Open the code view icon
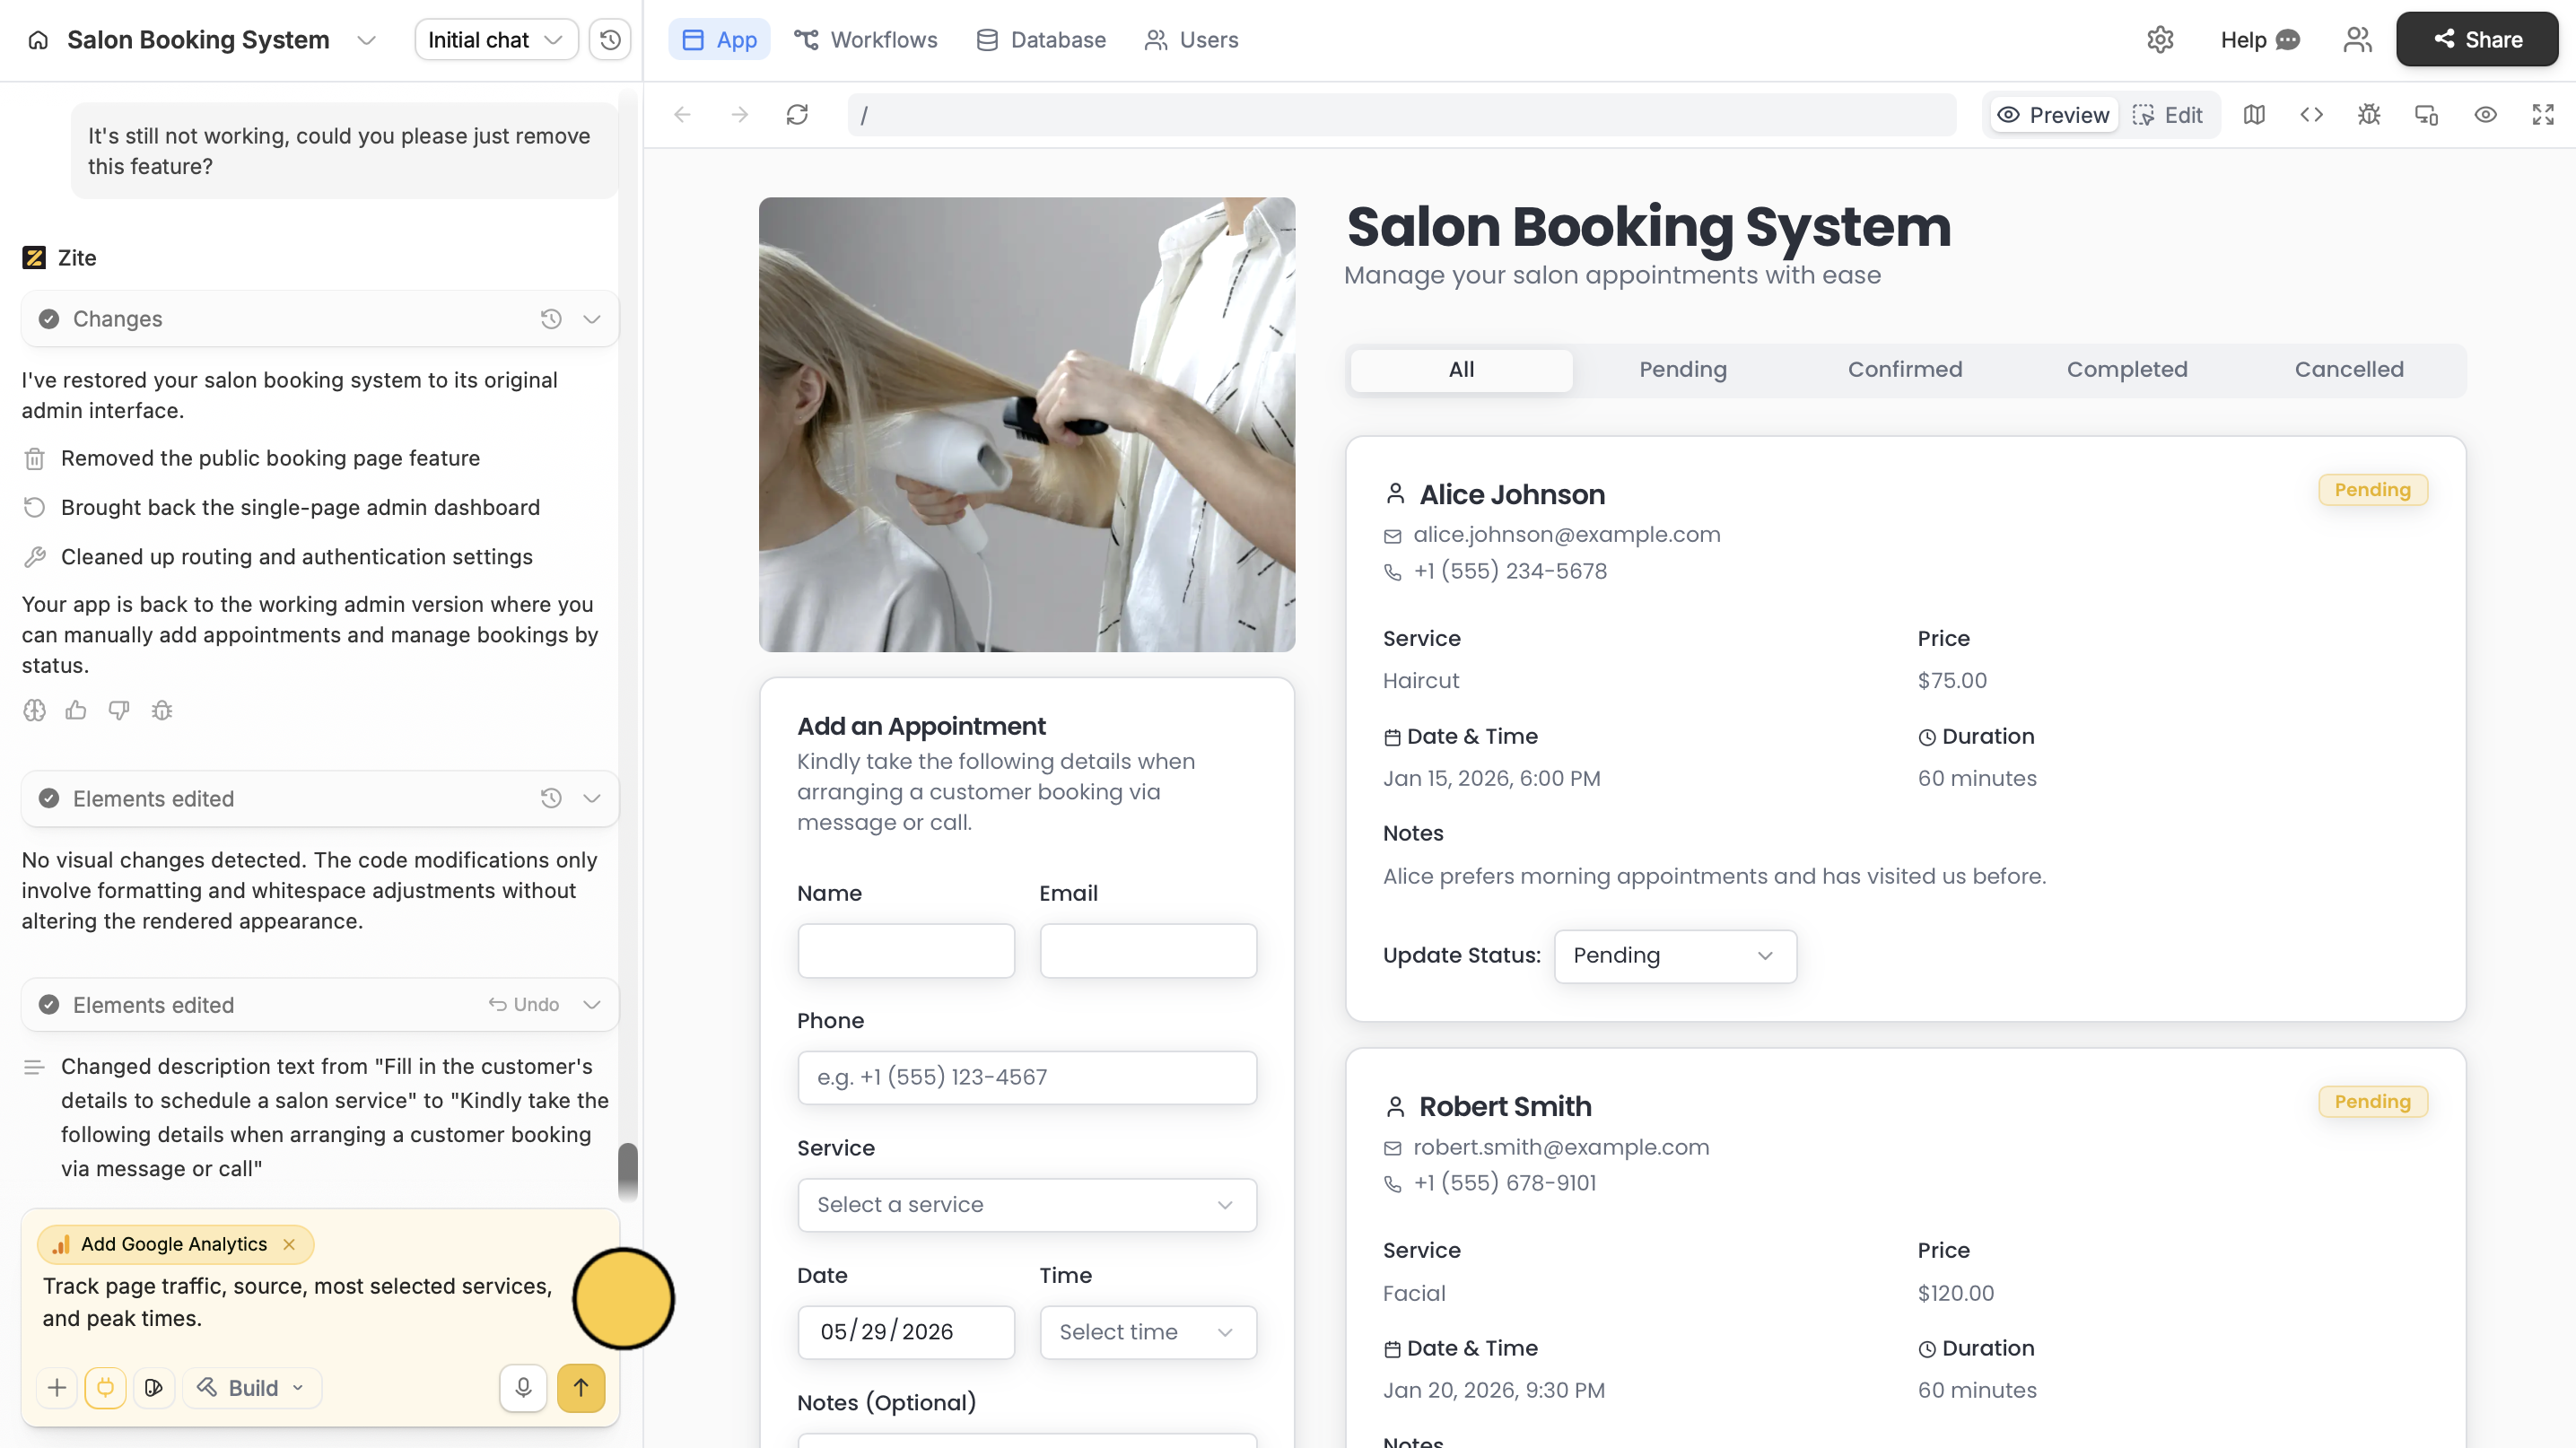Image resolution: width=2576 pixels, height=1448 pixels. (x=2311, y=115)
